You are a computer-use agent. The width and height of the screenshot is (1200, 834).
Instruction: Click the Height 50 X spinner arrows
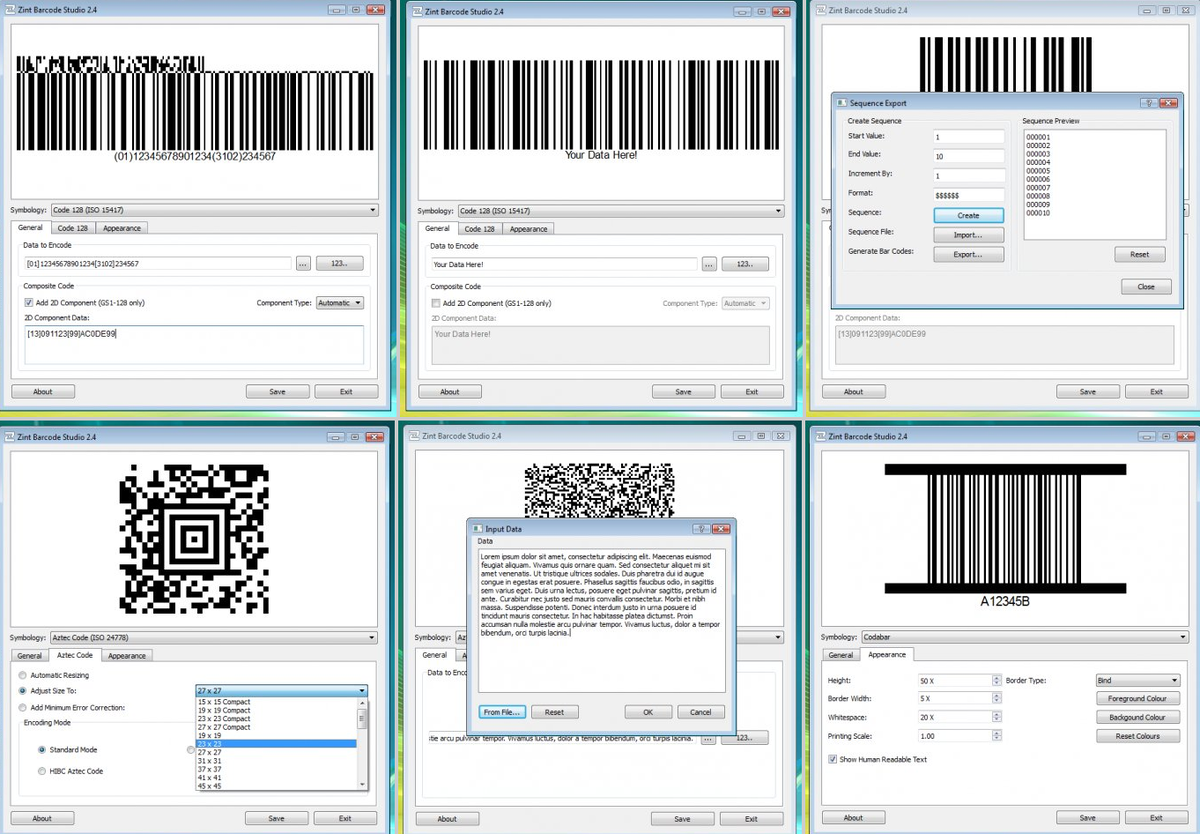click(996, 680)
